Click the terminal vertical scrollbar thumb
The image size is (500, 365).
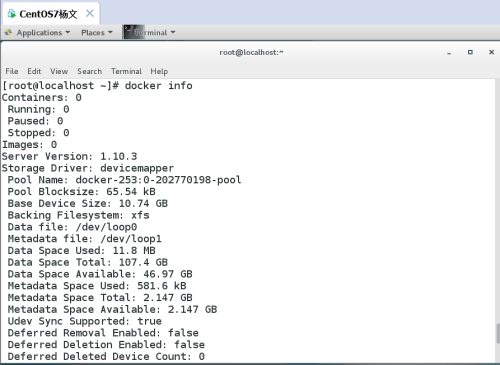(498, 333)
